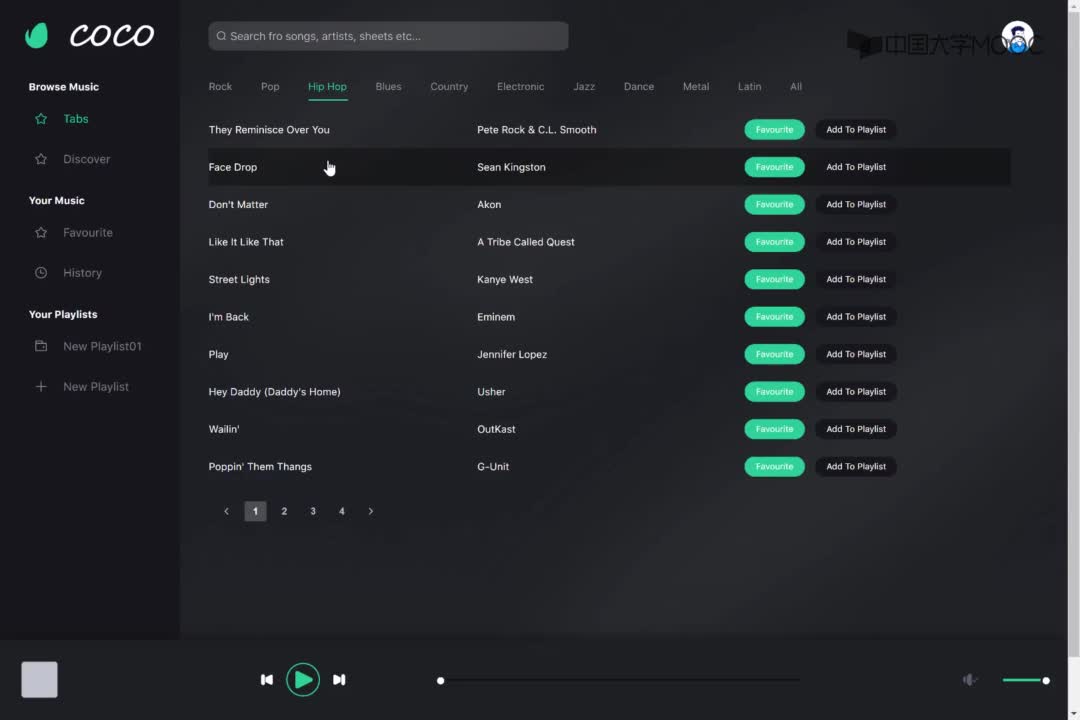This screenshot has width=1080, height=720.
Task: Go to page 4 of songs
Action: [x=342, y=511]
